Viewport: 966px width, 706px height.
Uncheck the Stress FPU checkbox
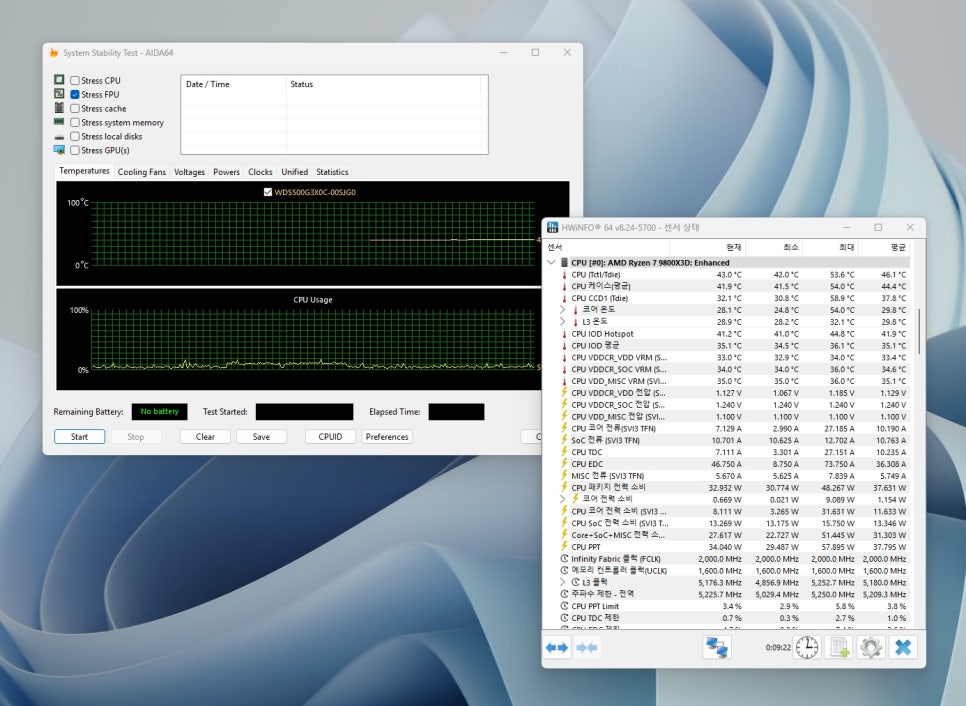coord(75,94)
